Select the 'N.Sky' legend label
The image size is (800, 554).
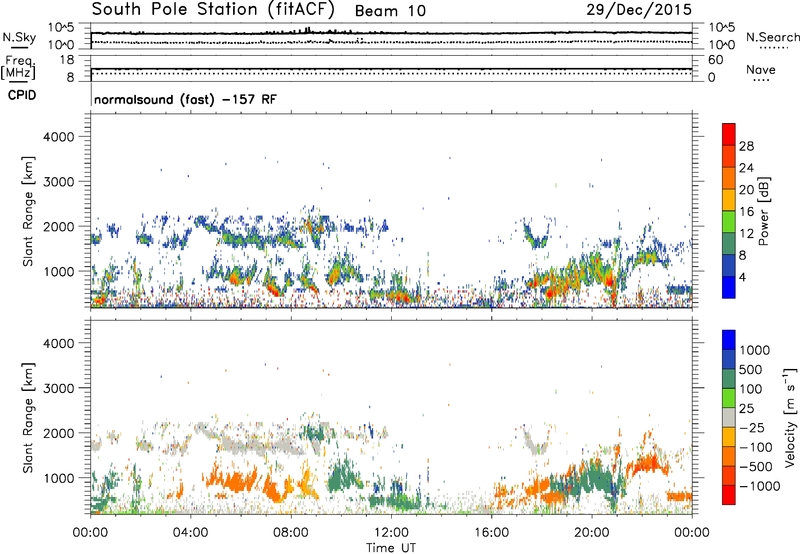click(19, 37)
